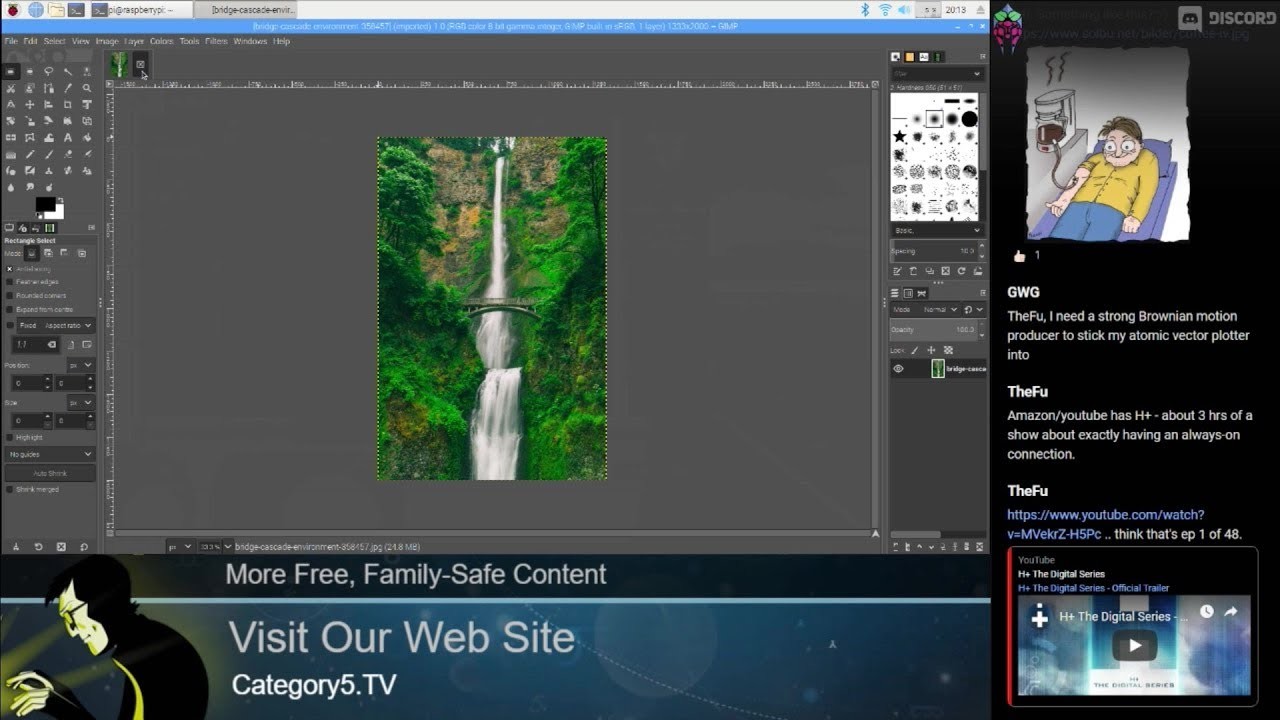Viewport: 1280px width, 720px height.
Task: Swap foreground and background colors arrow
Action: (61, 200)
